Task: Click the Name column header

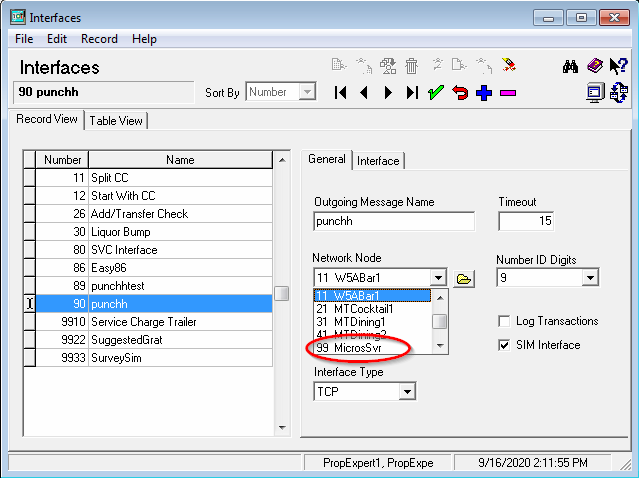Action: [x=180, y=160]
